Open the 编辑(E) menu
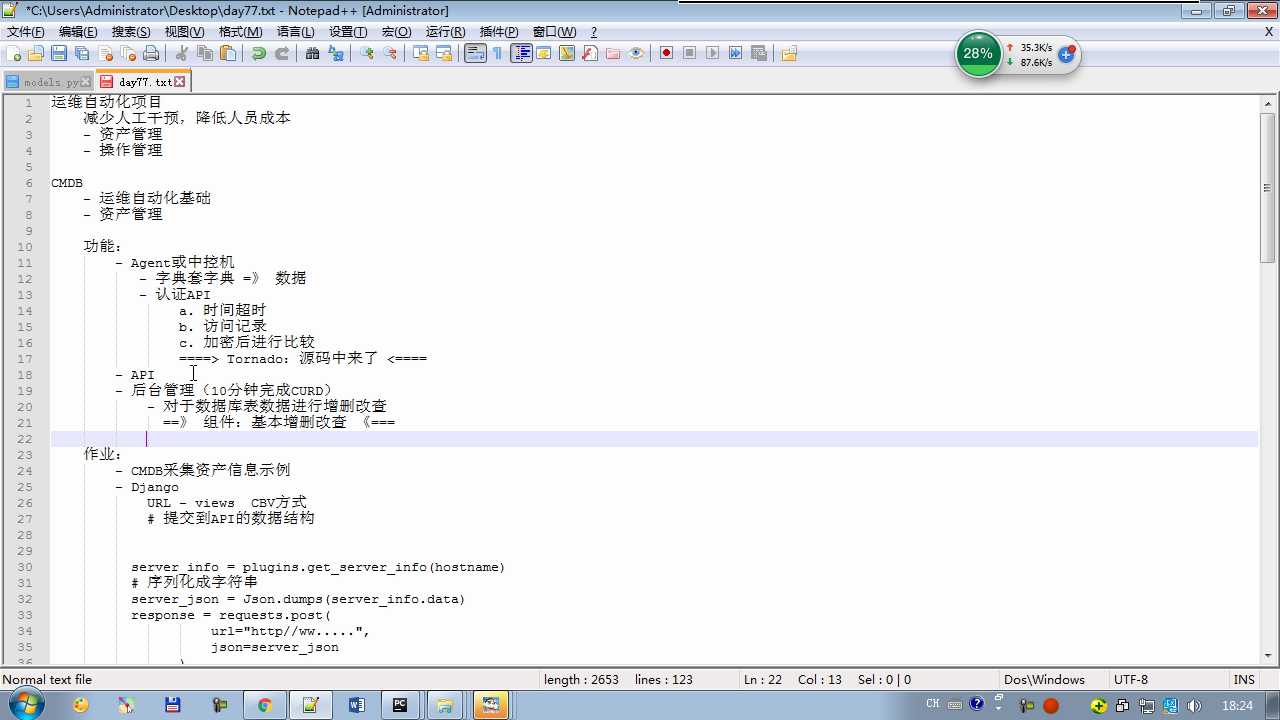 pos(78,32)
